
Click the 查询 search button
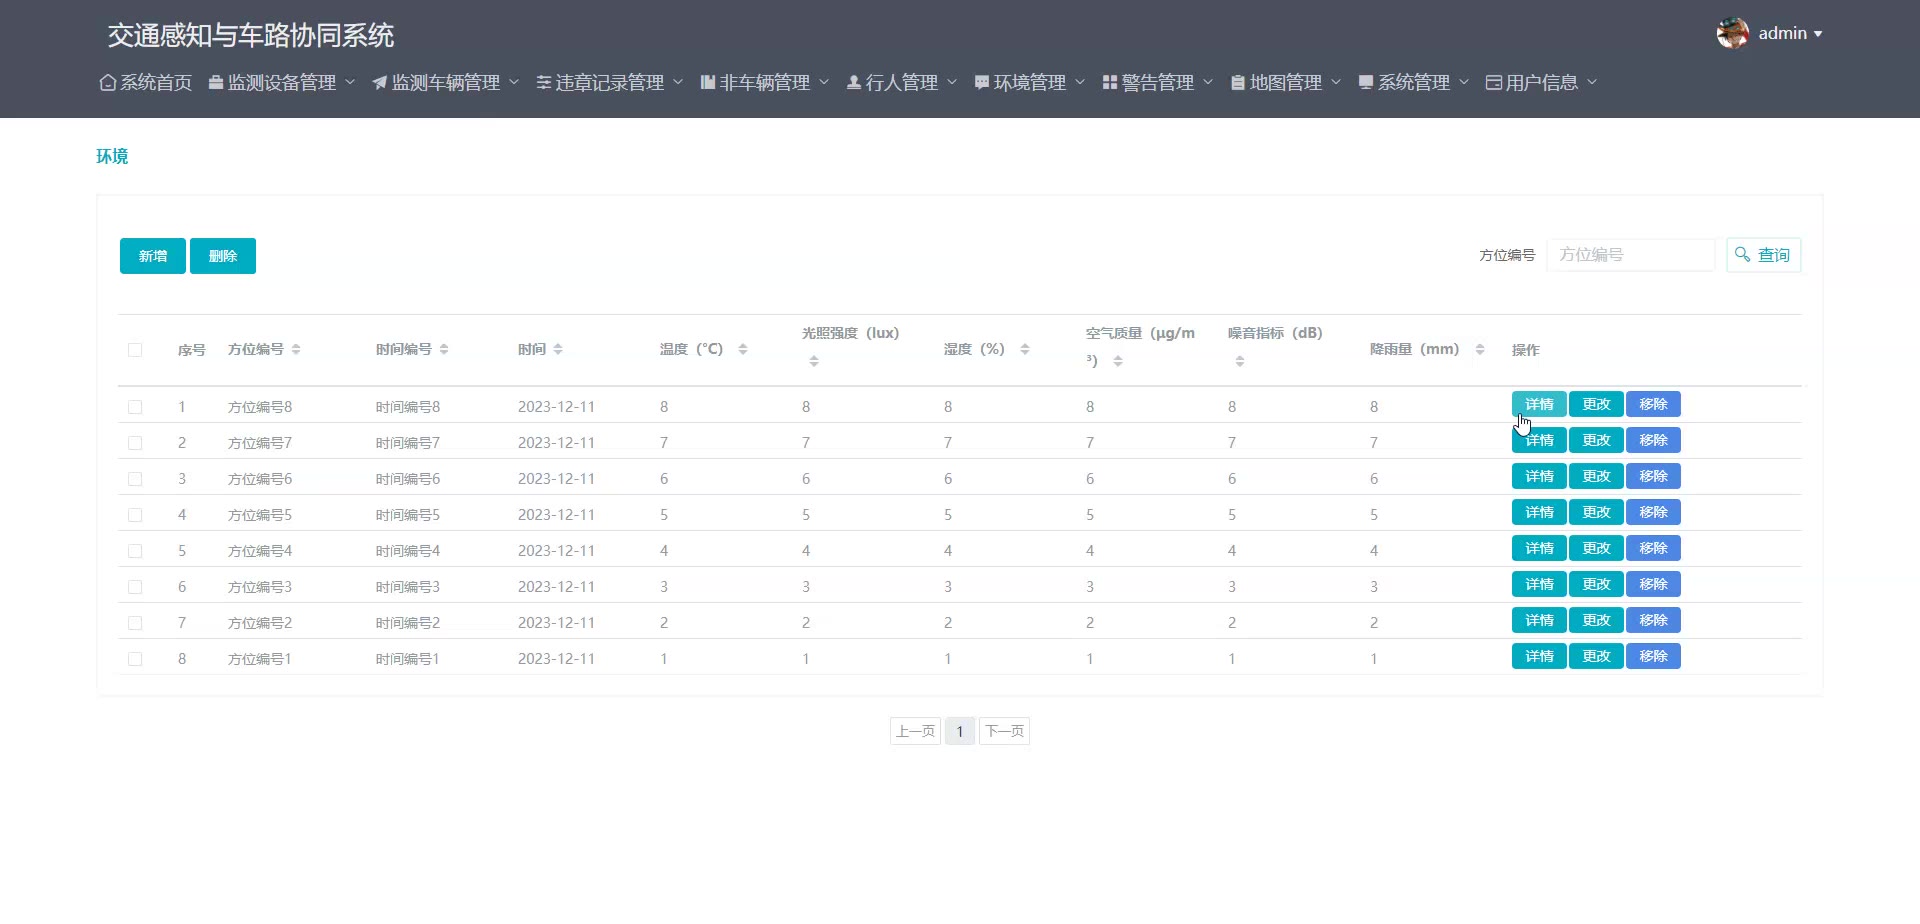tap(1764, 255)
